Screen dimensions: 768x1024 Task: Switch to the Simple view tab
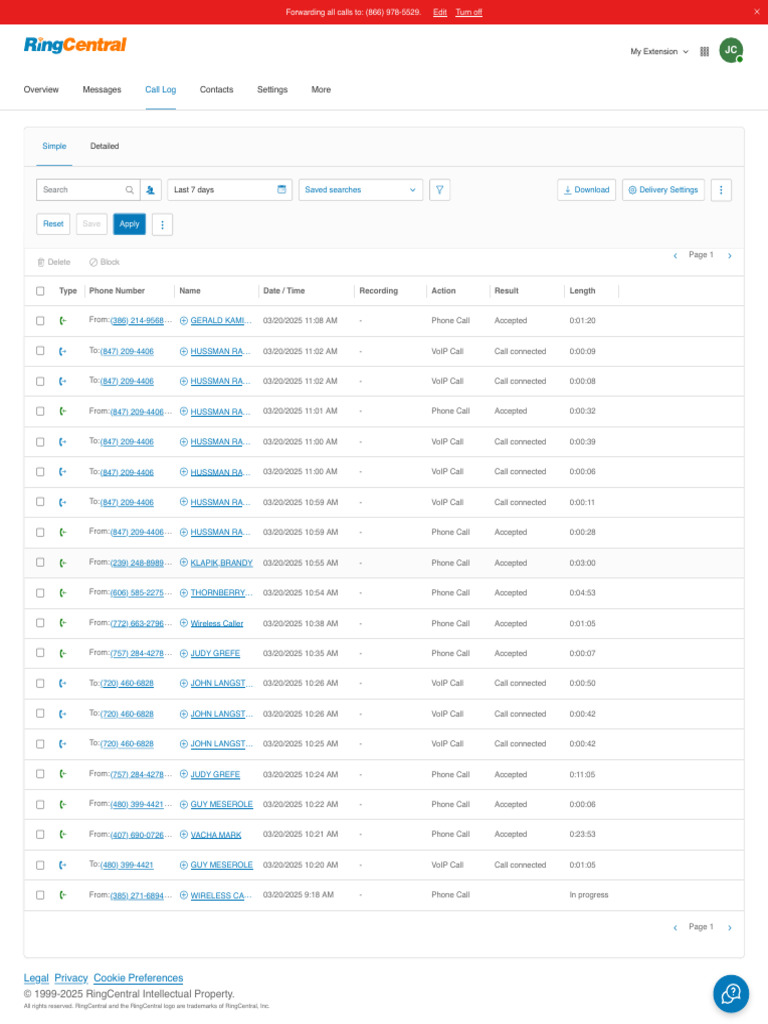pyautogui.click(x=54, y=146)
